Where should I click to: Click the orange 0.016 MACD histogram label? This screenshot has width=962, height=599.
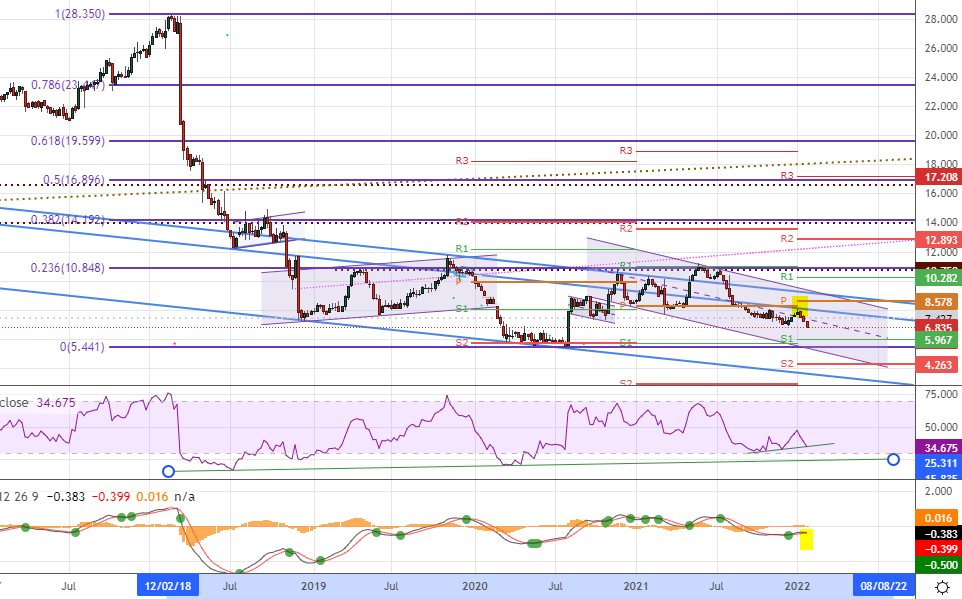click(937, 518)
